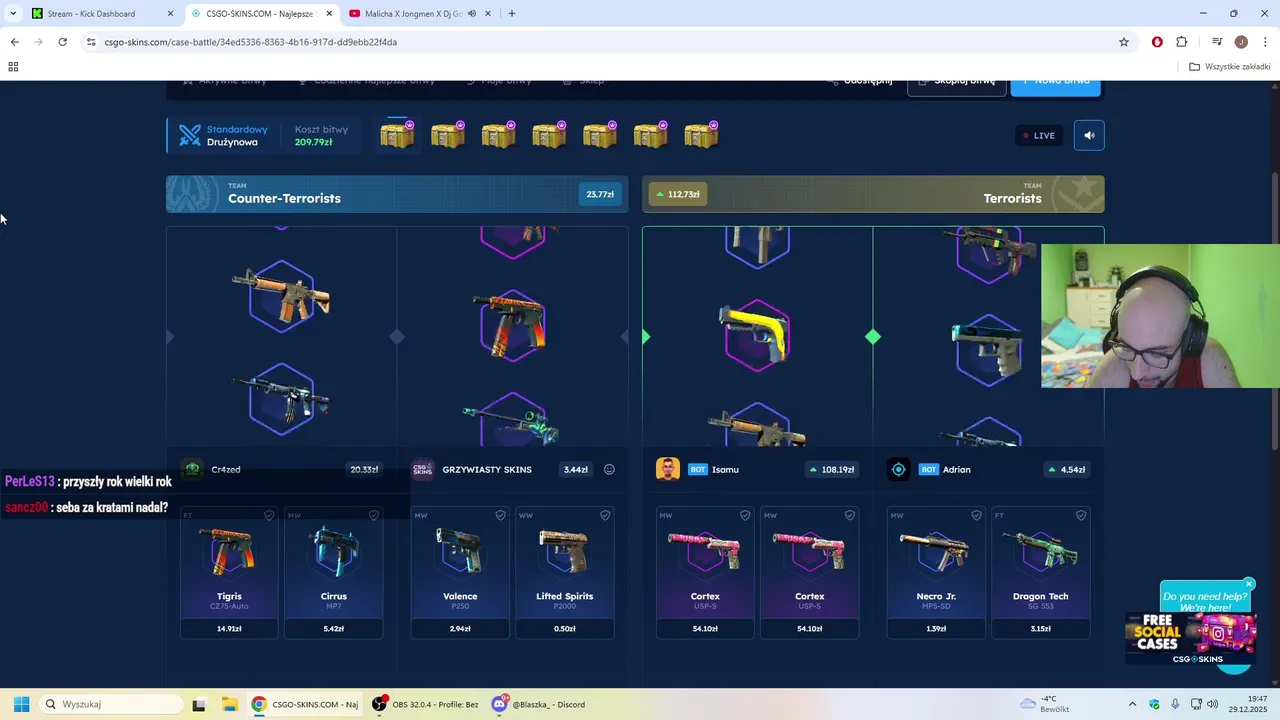The image size is (1280, 720).
Task: Click the check icon on Dragon Tech card
Action: pos(1081,515)
